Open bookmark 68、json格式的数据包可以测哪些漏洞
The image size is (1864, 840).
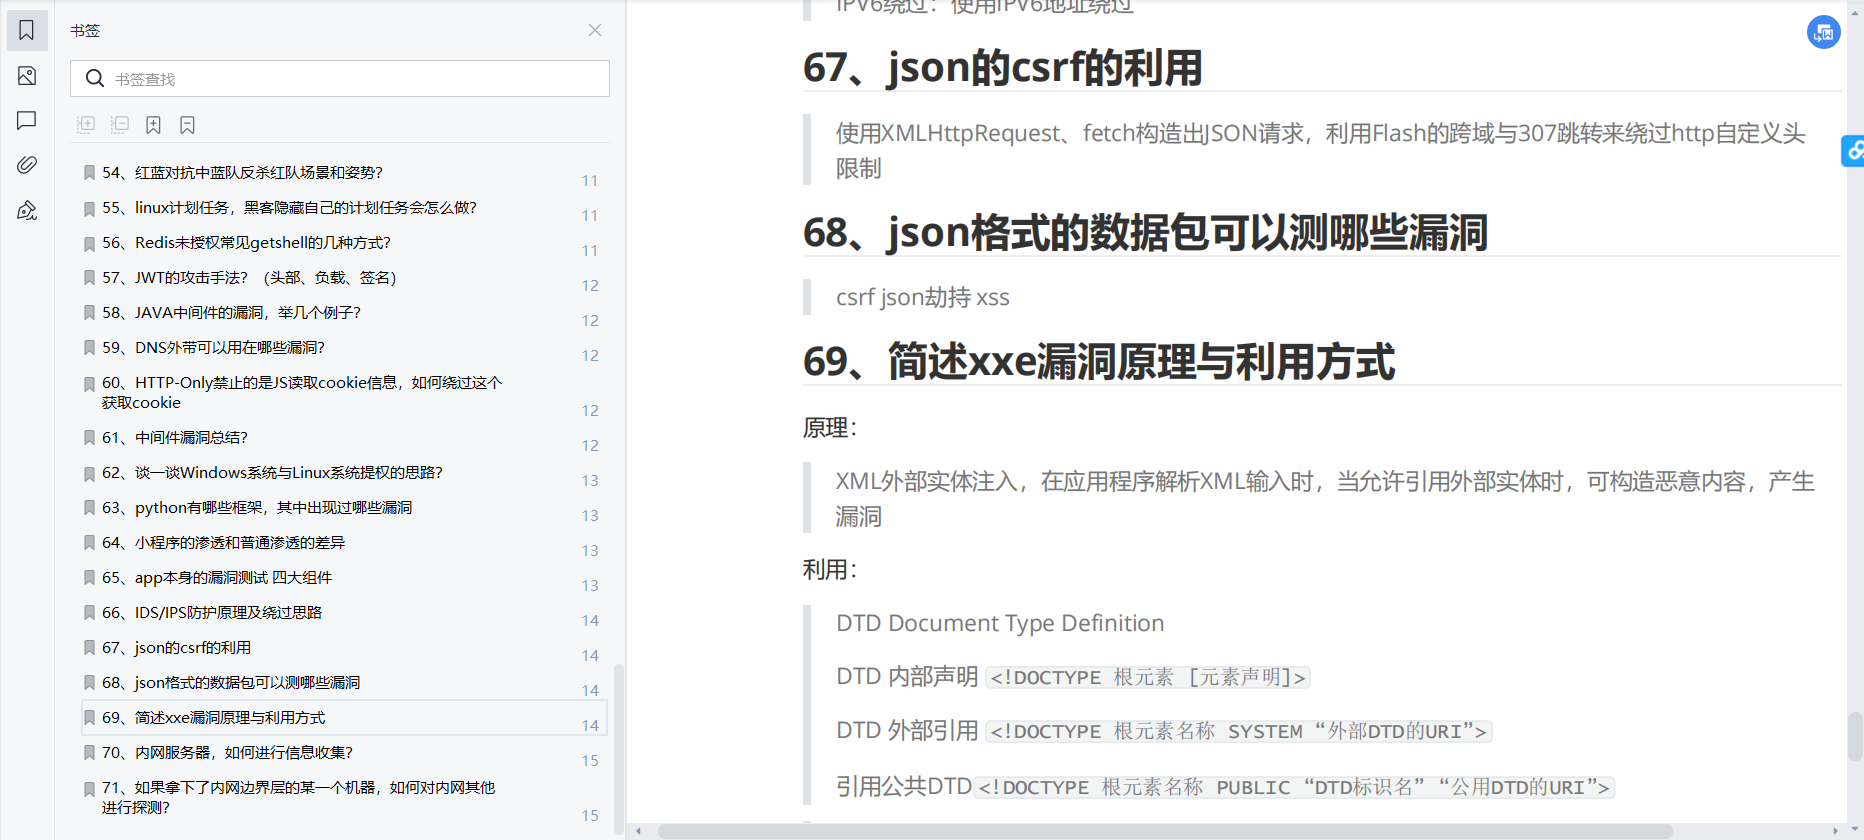[231, 683]
